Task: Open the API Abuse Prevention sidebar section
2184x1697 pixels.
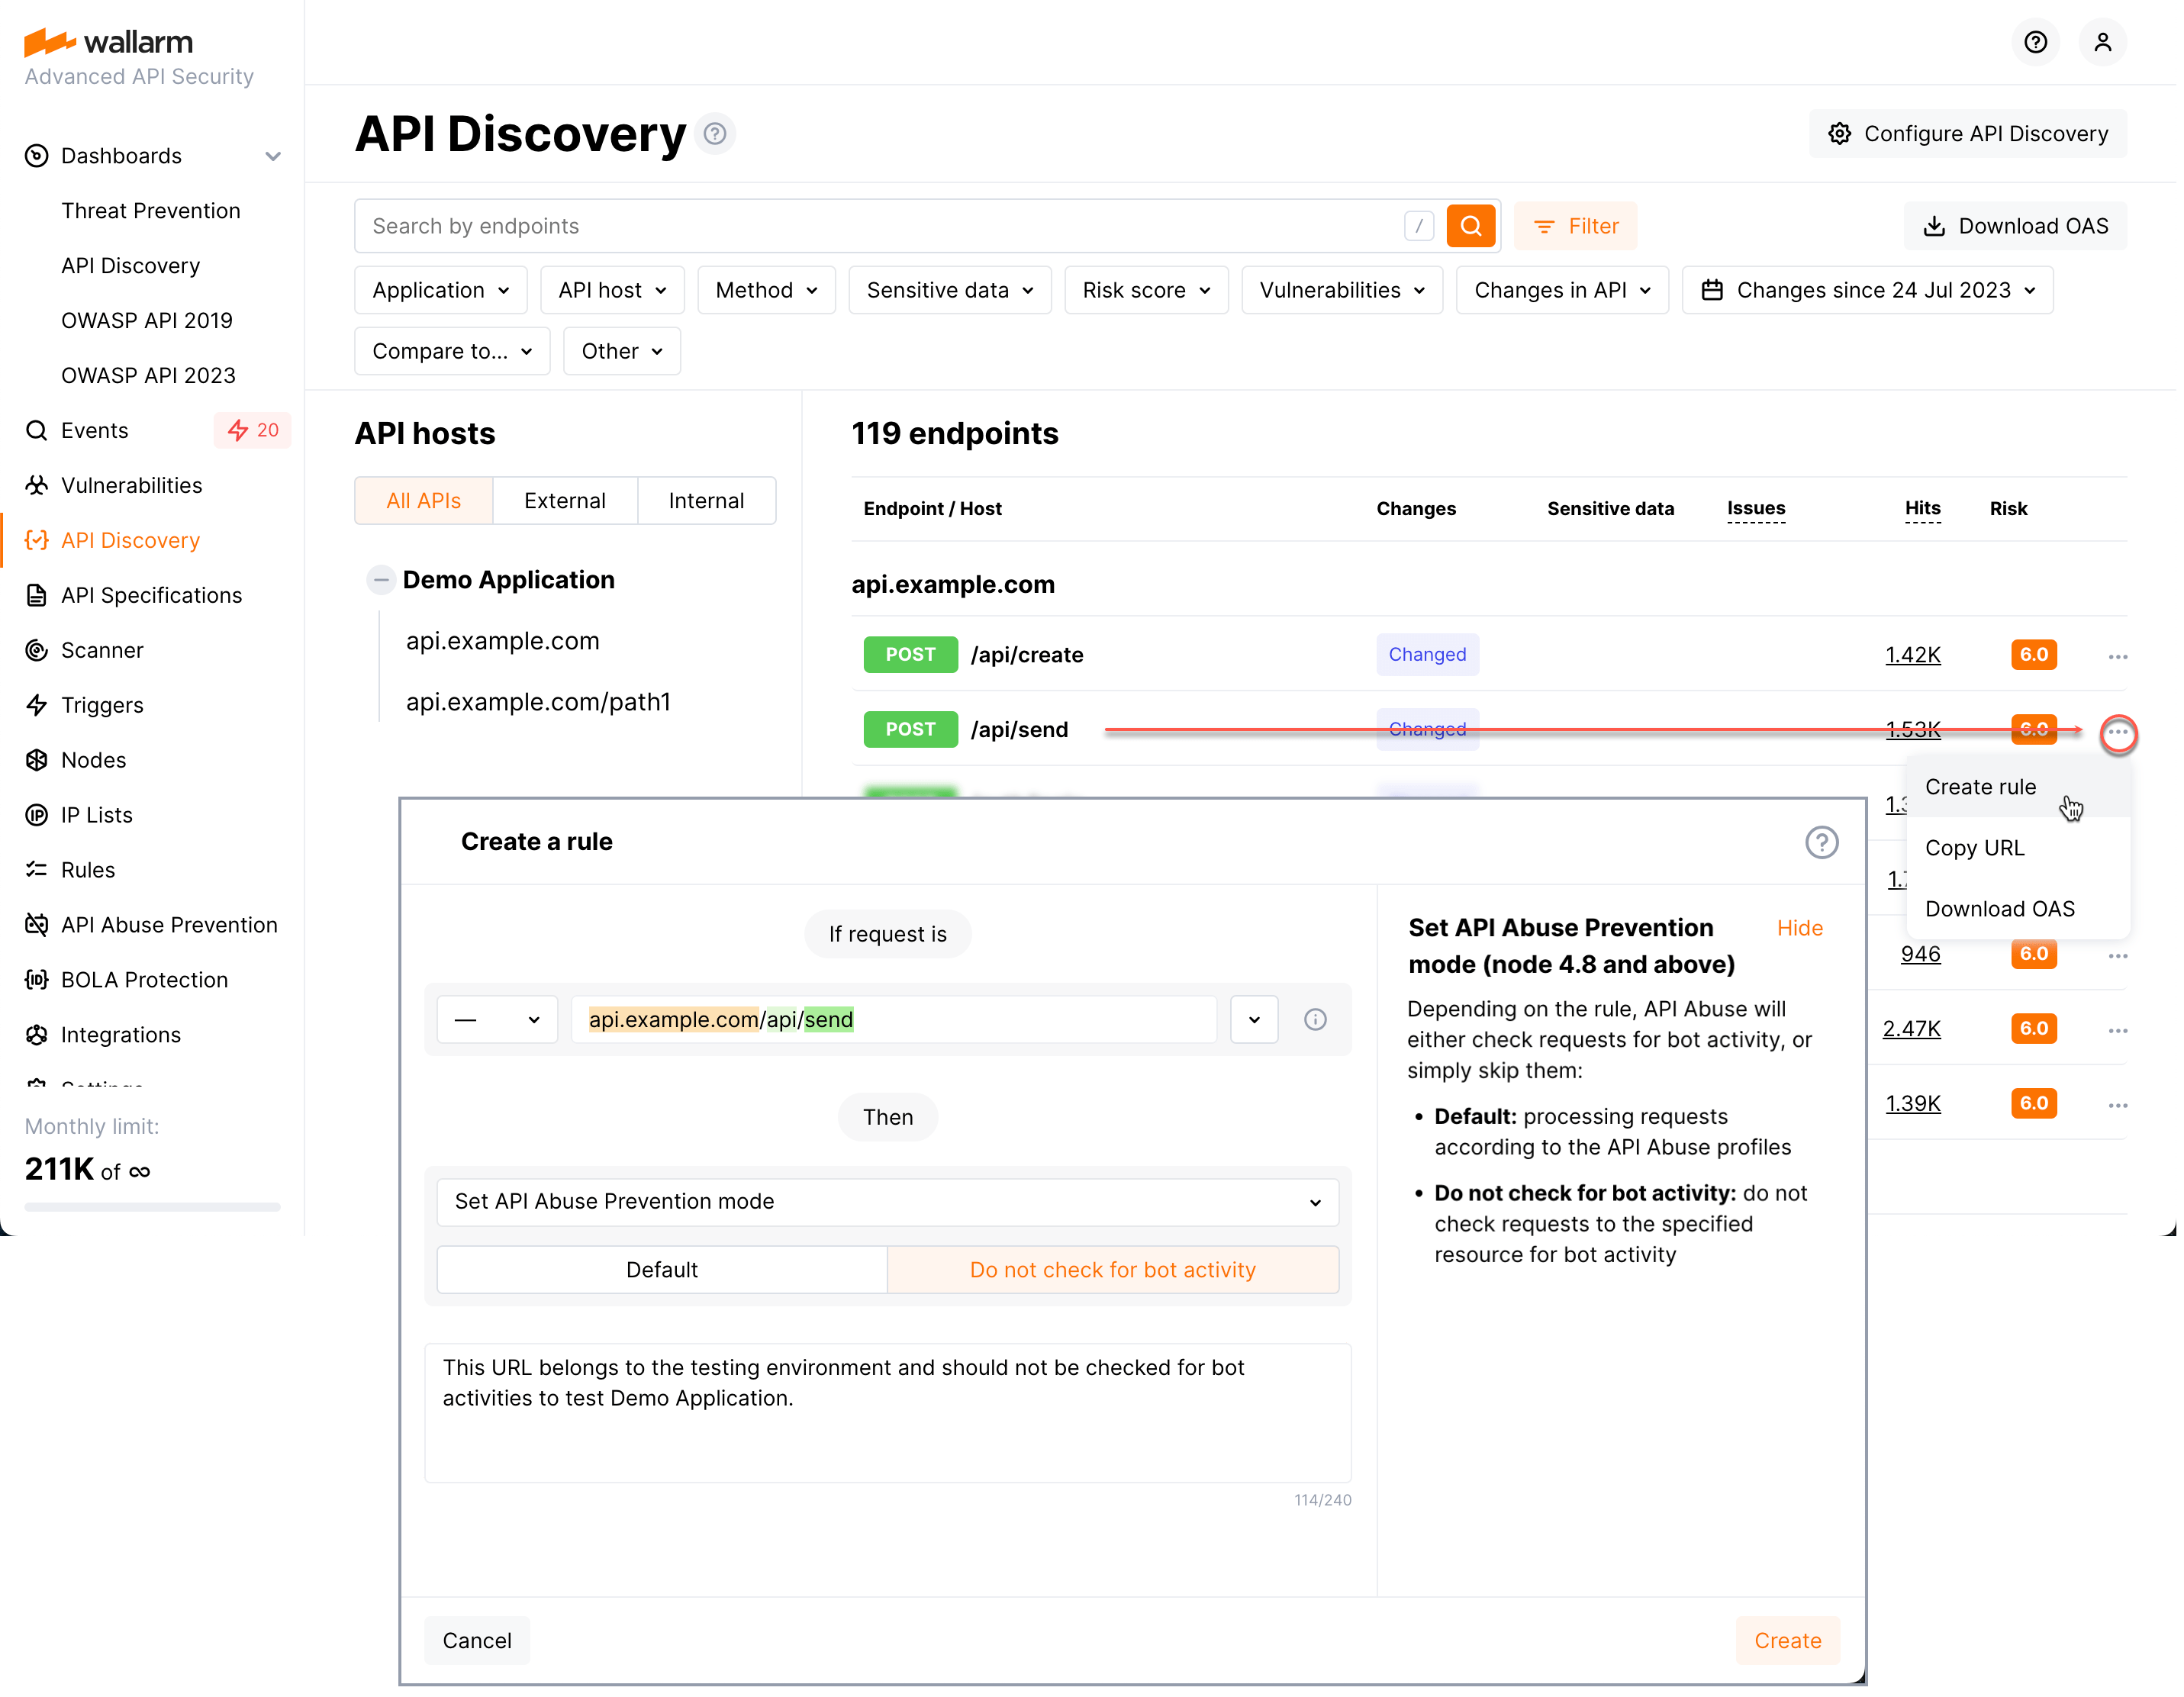Action: [x=170, y=924]
